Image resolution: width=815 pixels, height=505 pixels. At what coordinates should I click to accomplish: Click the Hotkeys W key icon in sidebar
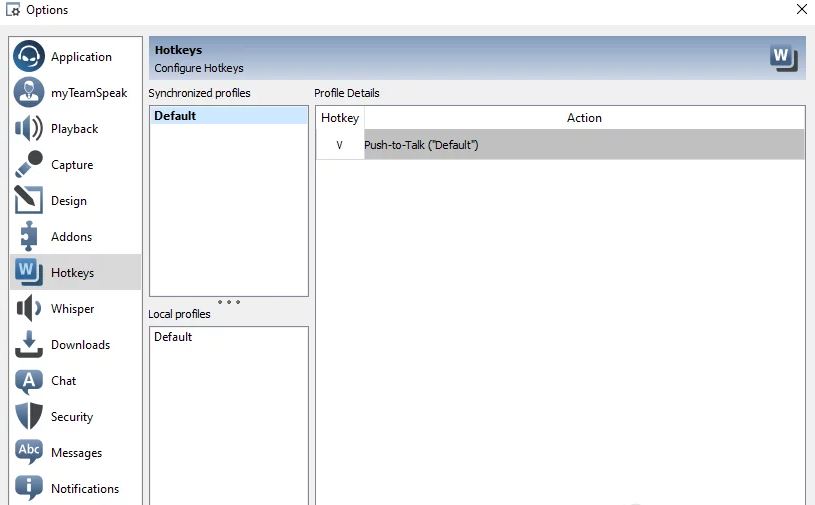pos(29,272)
